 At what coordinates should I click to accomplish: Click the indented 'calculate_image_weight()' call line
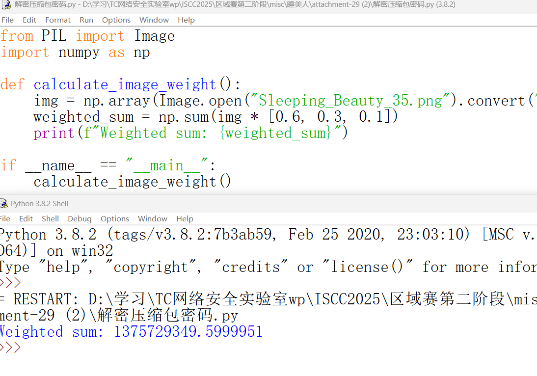tap(132, 181)
